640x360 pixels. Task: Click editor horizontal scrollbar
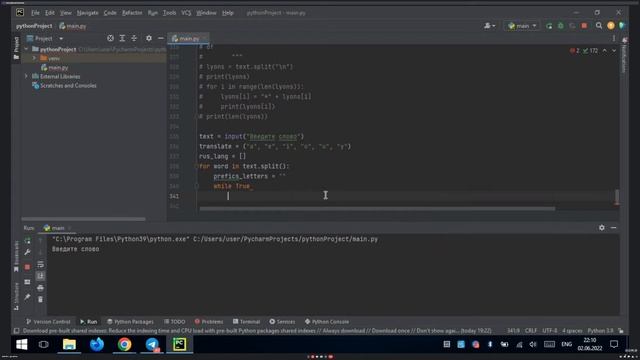tap(377, 209)
